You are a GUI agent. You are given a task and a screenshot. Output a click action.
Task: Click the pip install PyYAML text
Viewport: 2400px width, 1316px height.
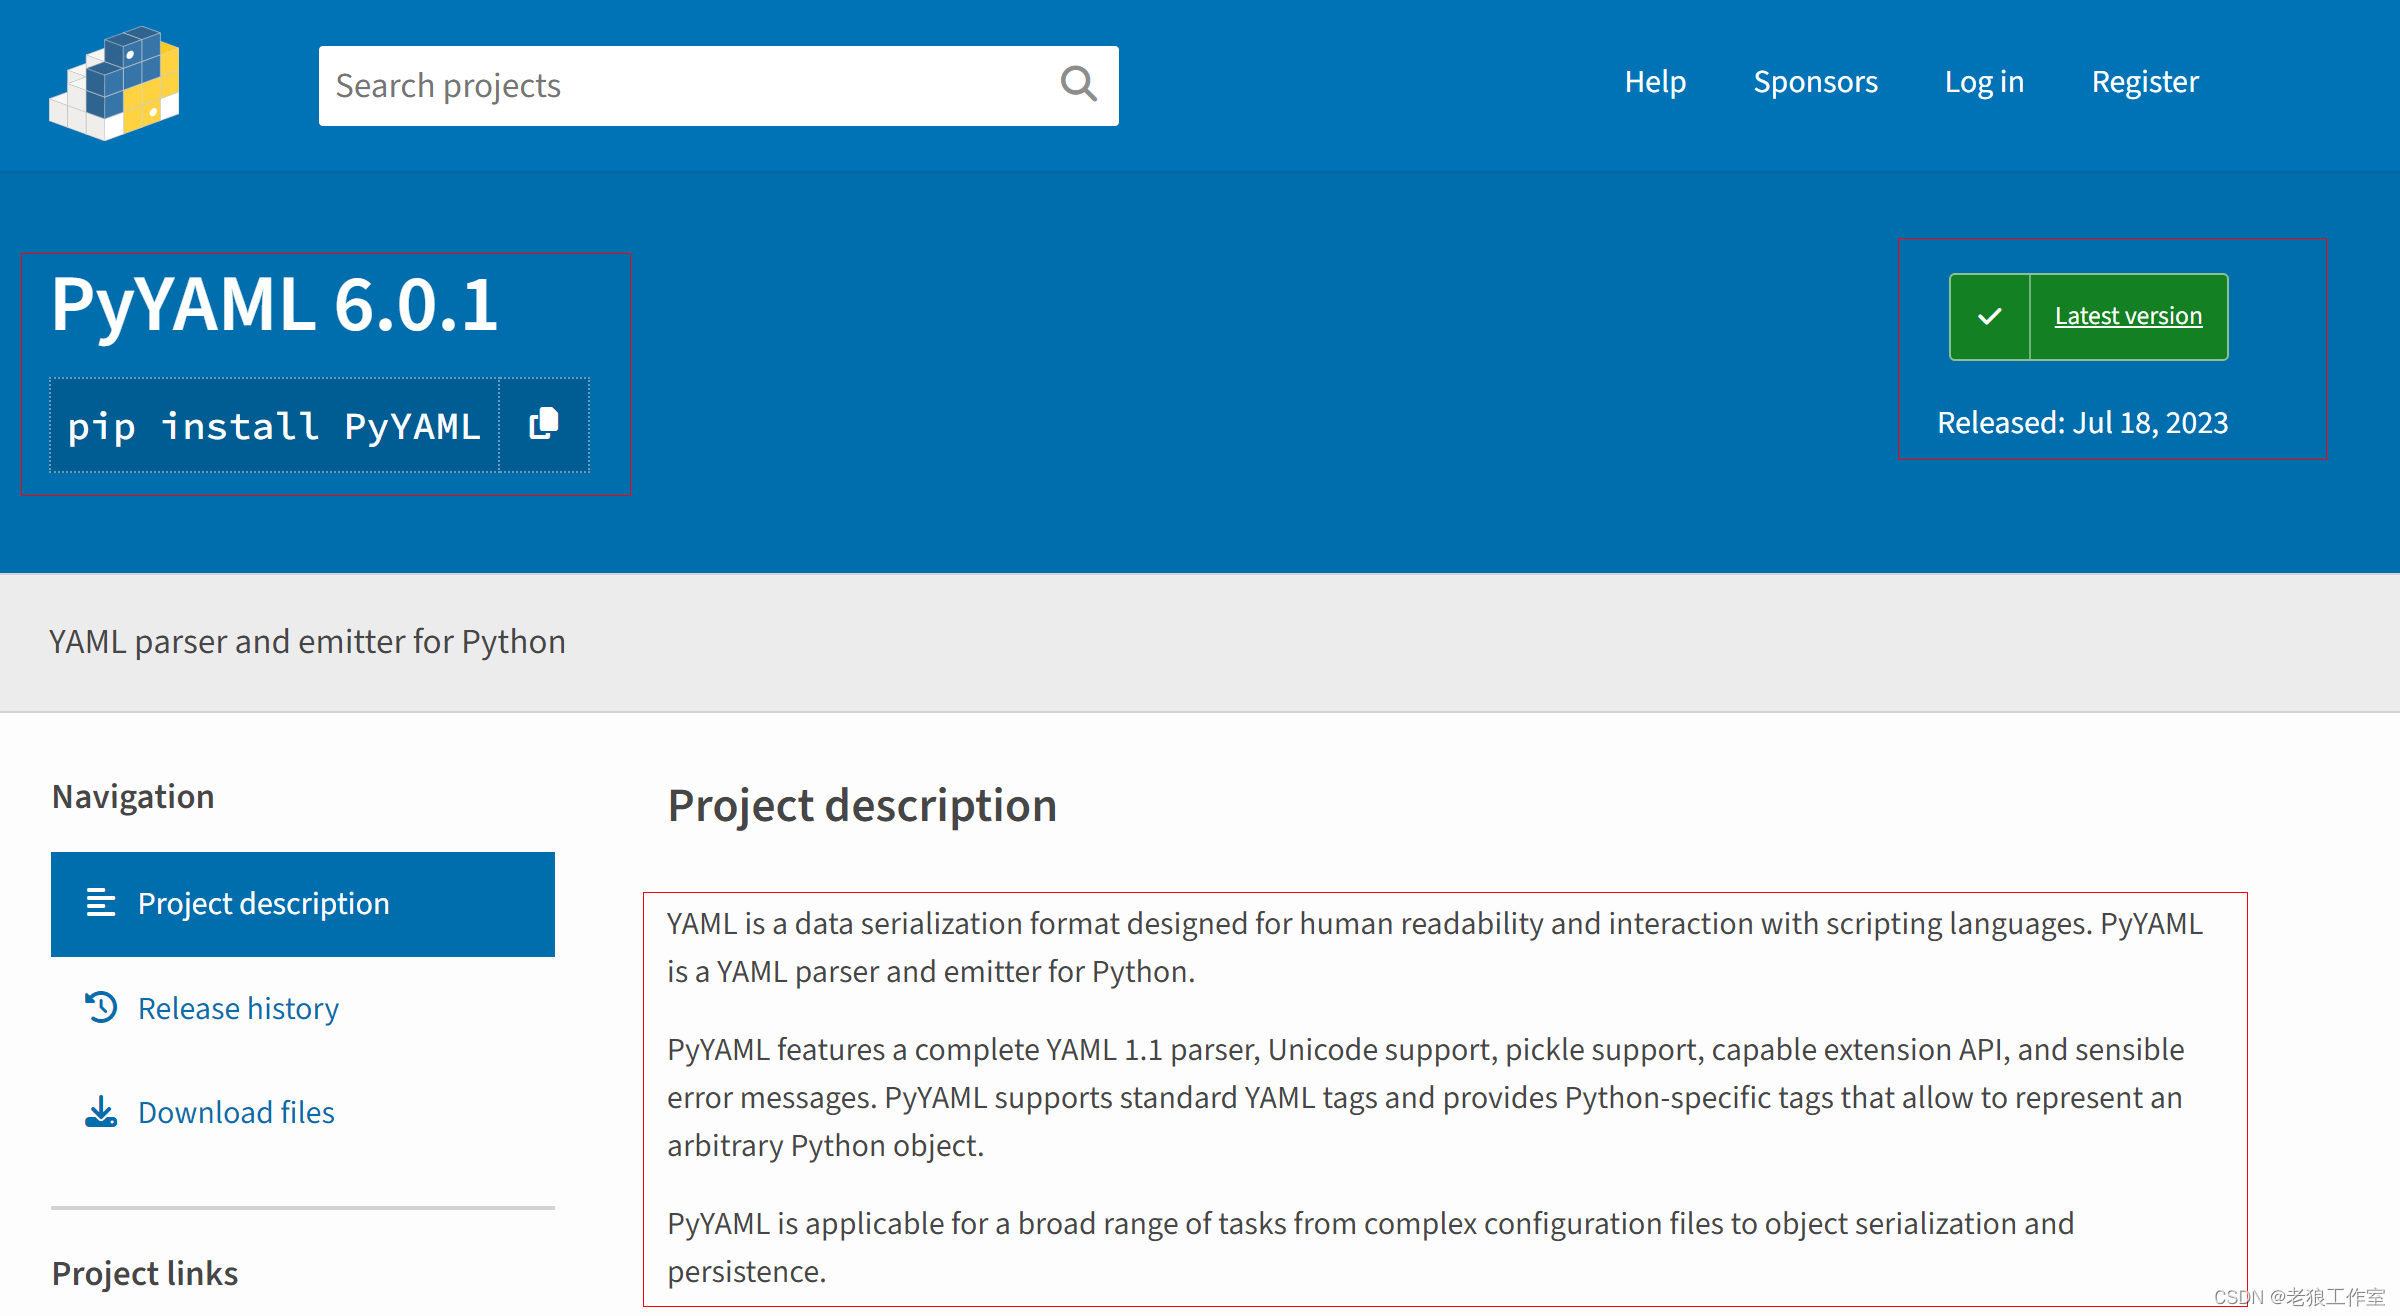tap(274, 426)
